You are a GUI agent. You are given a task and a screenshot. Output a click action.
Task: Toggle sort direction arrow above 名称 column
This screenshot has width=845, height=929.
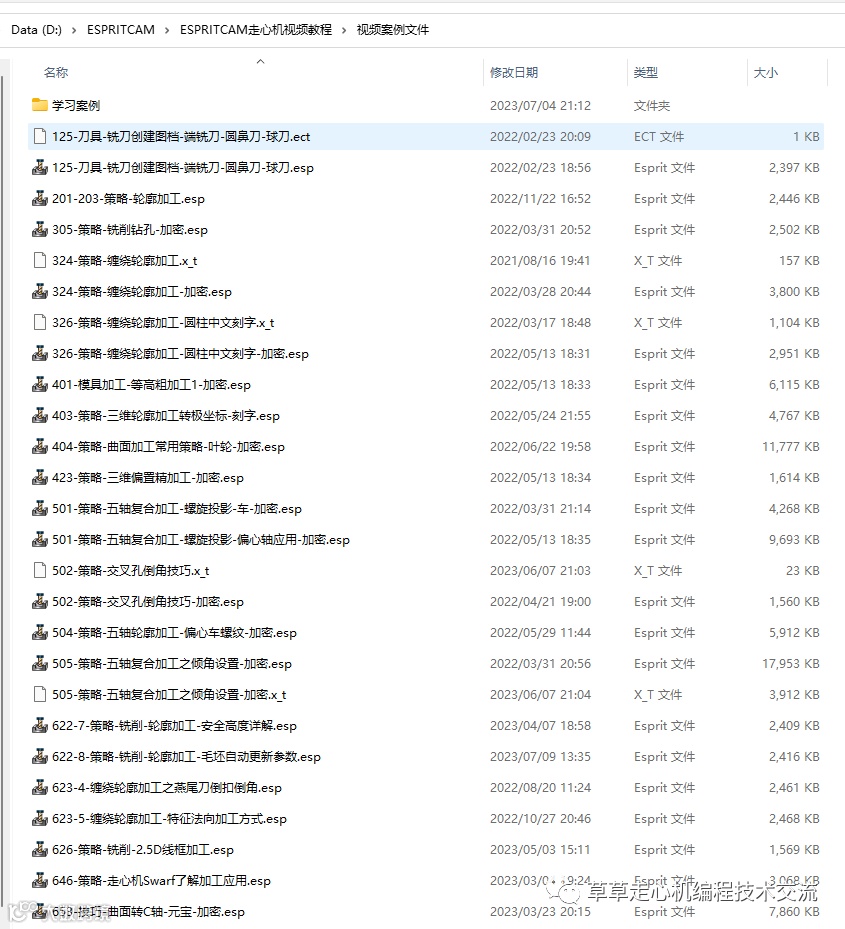pyautogui.click(x=260, y=61)
